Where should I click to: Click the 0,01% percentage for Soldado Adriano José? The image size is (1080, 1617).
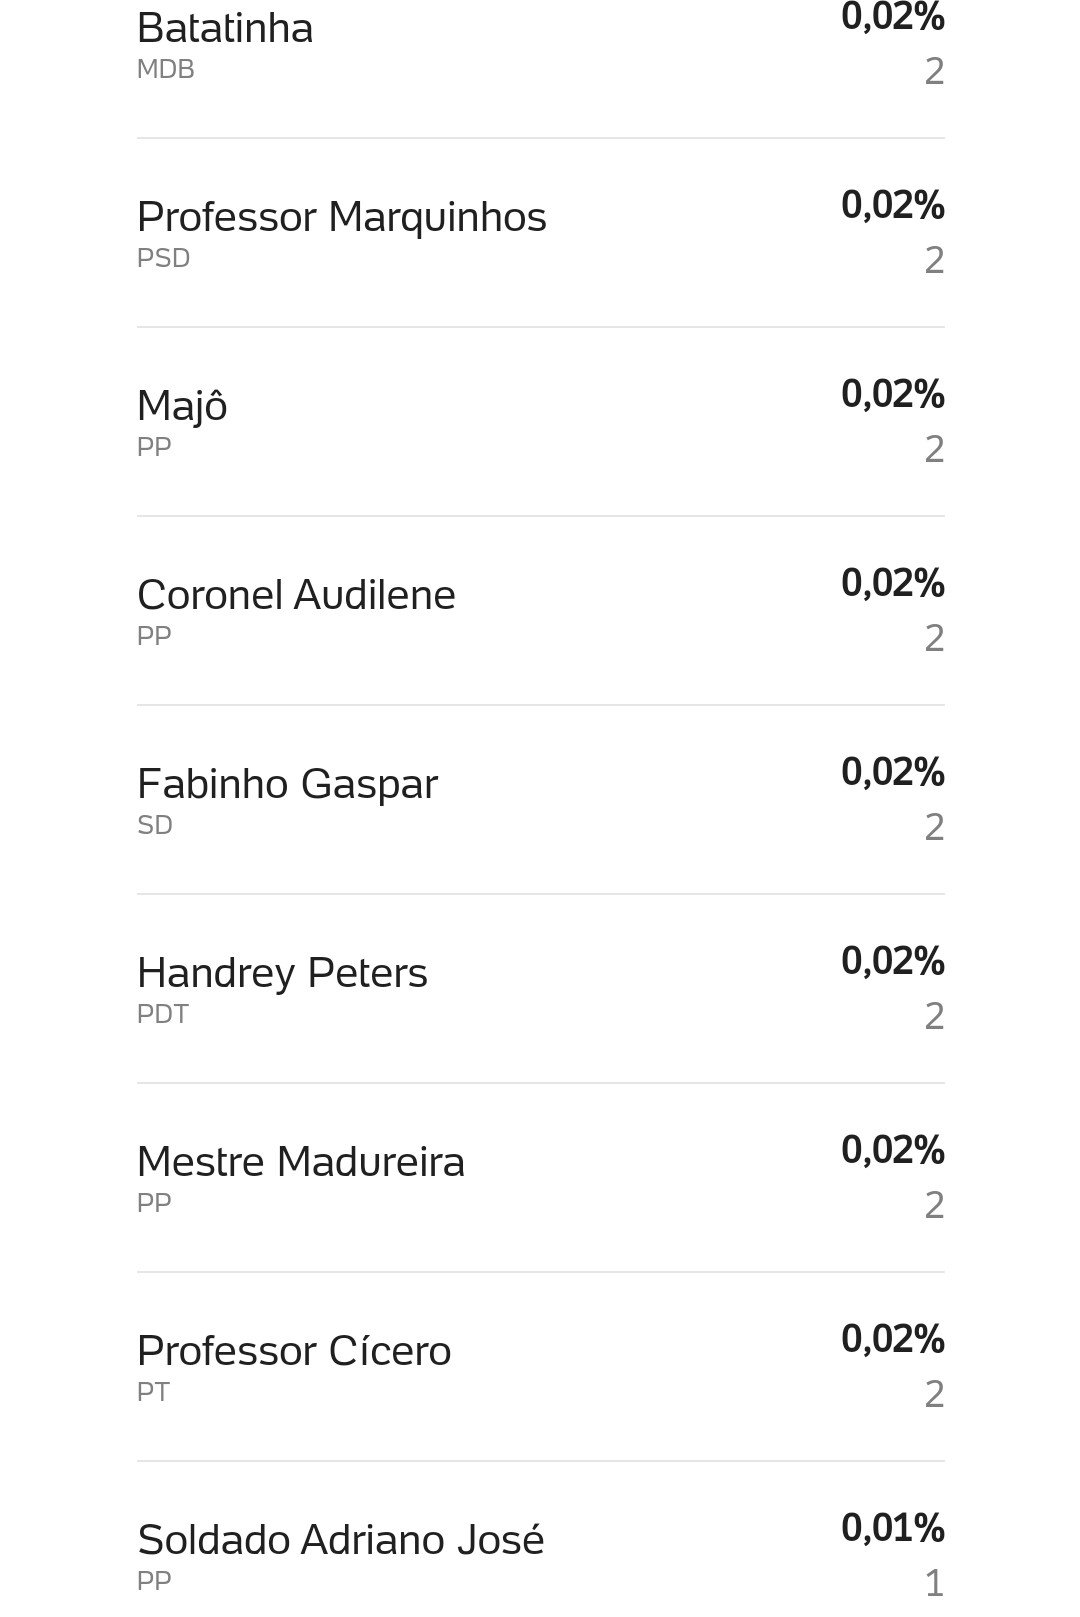[893, 1528]
